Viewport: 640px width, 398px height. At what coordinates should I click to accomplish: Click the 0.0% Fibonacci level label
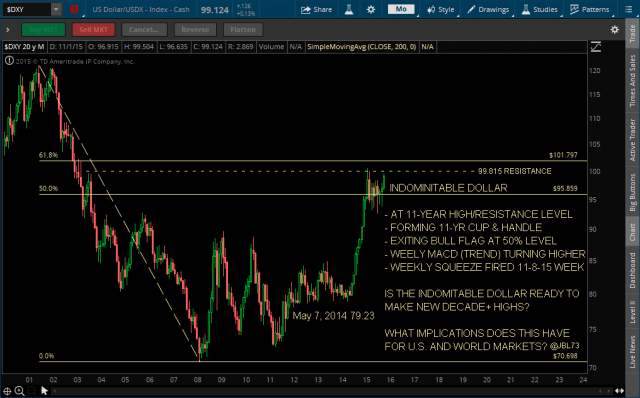pyautogui.click(x=47, y=356)
